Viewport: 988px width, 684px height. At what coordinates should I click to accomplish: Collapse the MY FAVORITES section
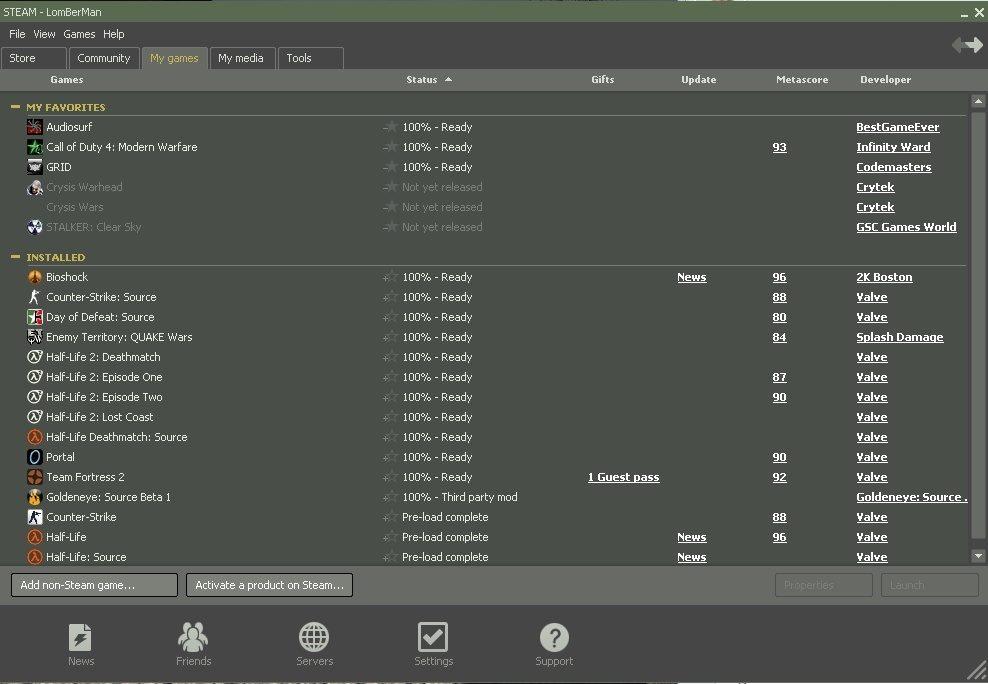tap(15, 107)
